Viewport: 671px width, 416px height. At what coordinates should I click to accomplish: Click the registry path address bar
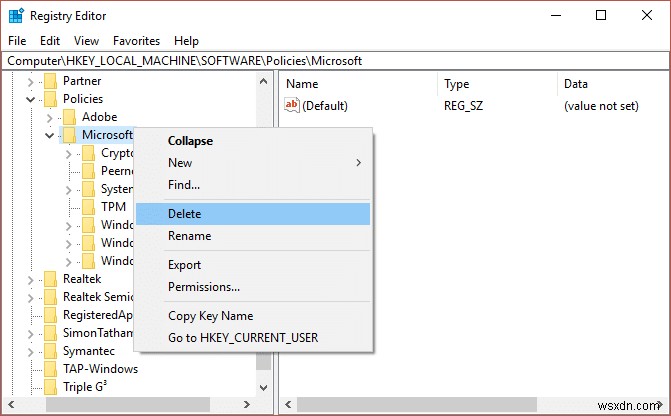coord(335,61)
